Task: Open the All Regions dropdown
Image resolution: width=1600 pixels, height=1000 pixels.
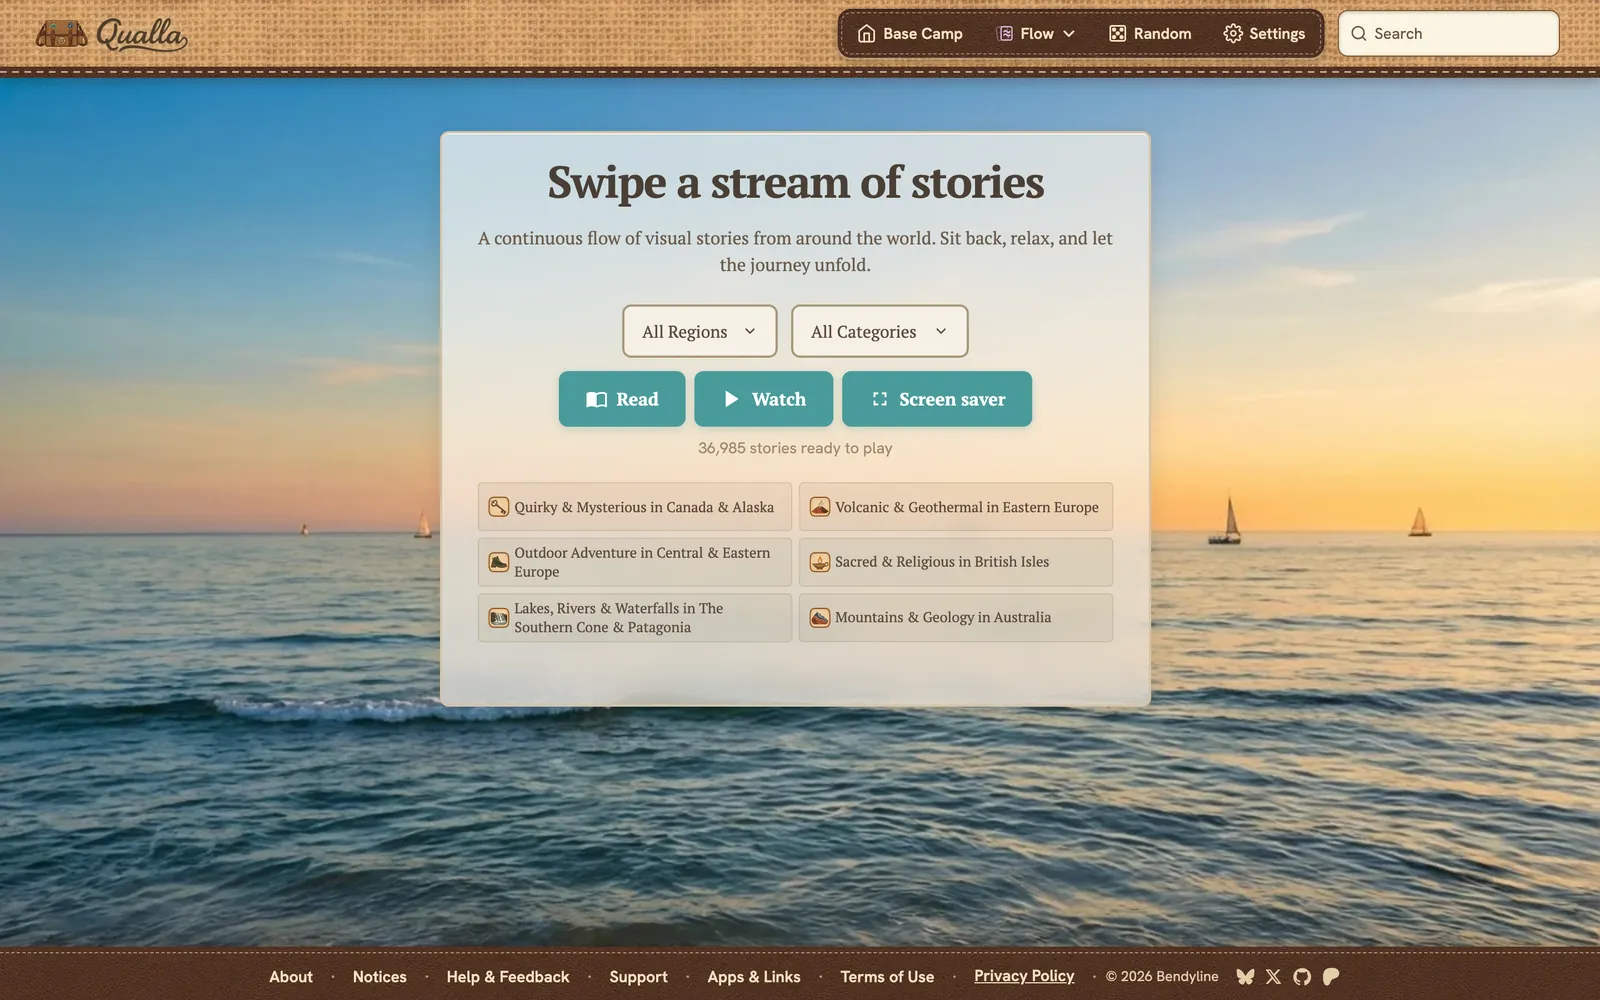Action: (700, 331)
